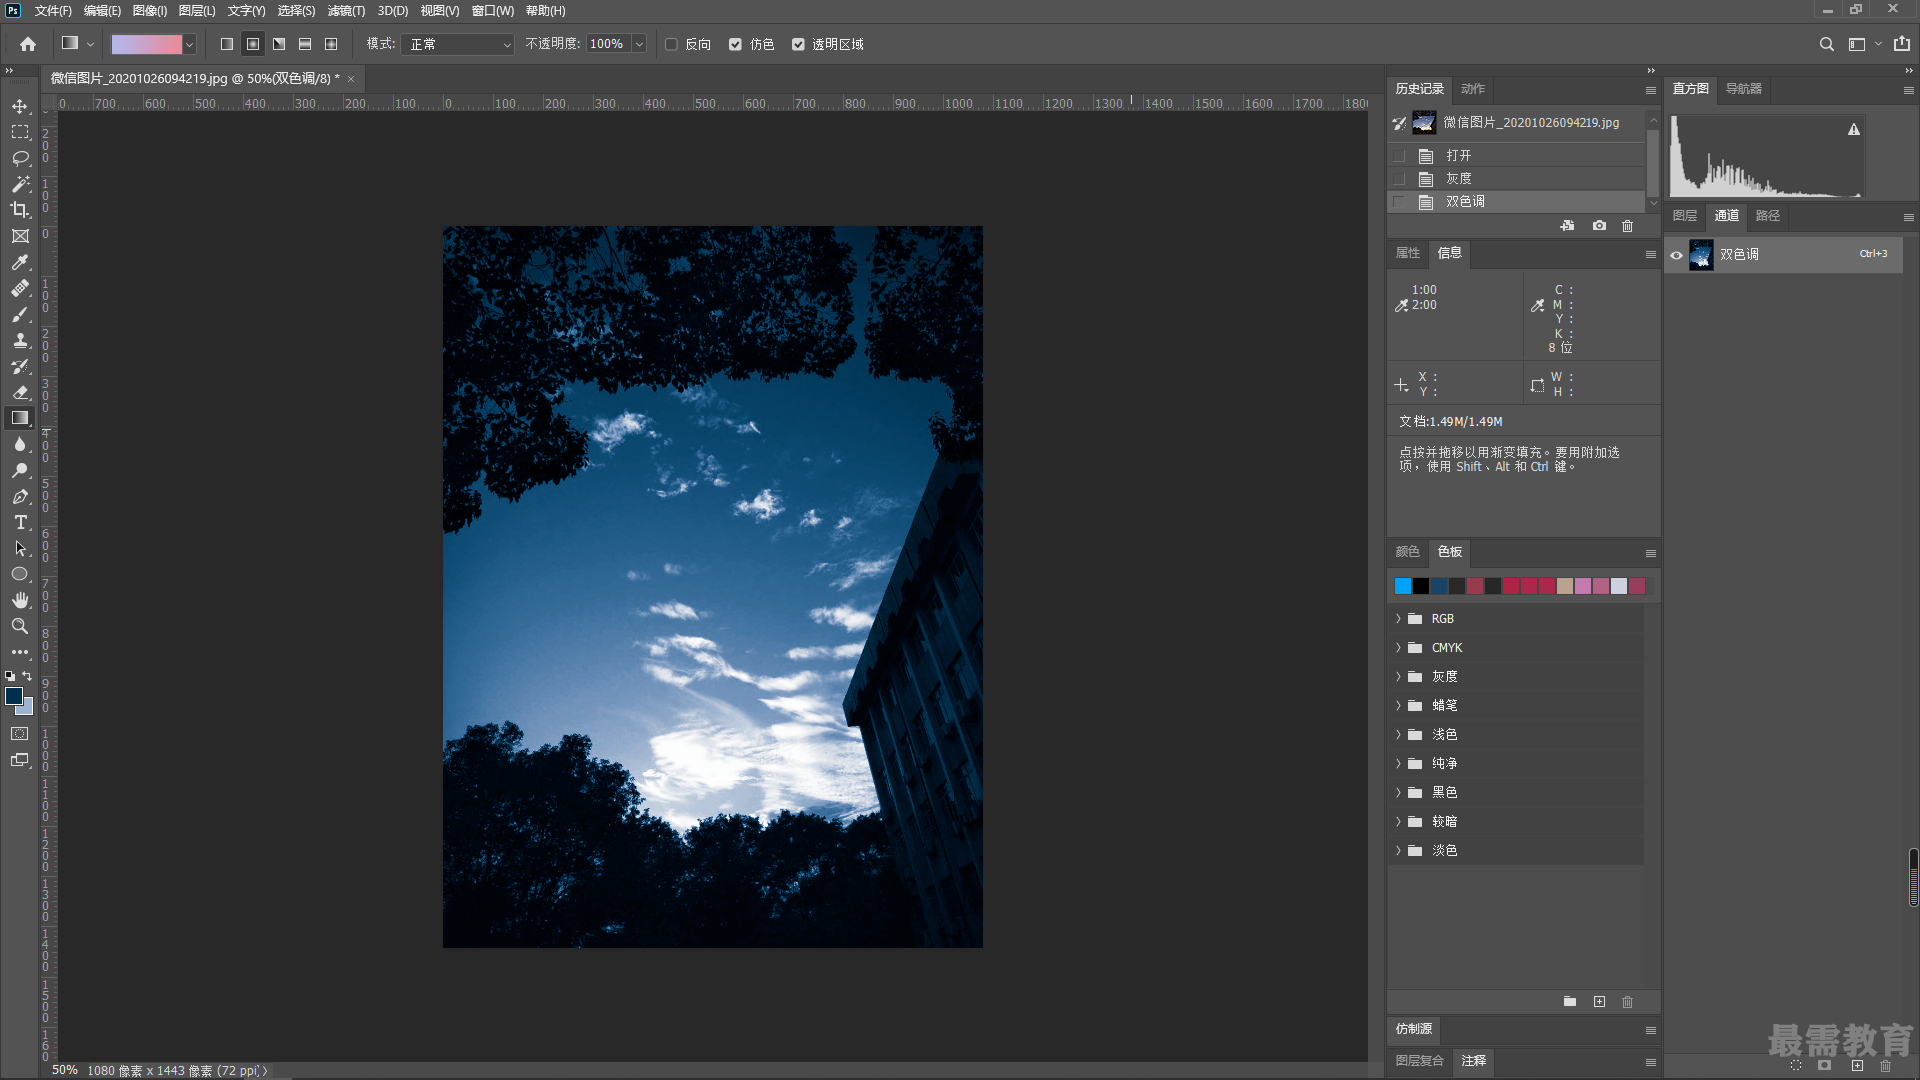The image size is (1920, 1080).
Task: Select the Eraser tool
Action: click(20, 392)
